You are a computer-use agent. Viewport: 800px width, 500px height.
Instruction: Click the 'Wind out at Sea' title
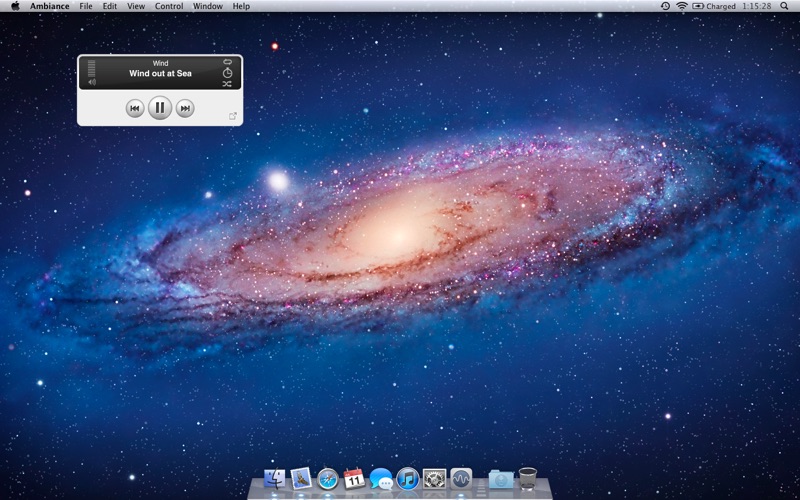pyautogui.click(x=160, y=73)
